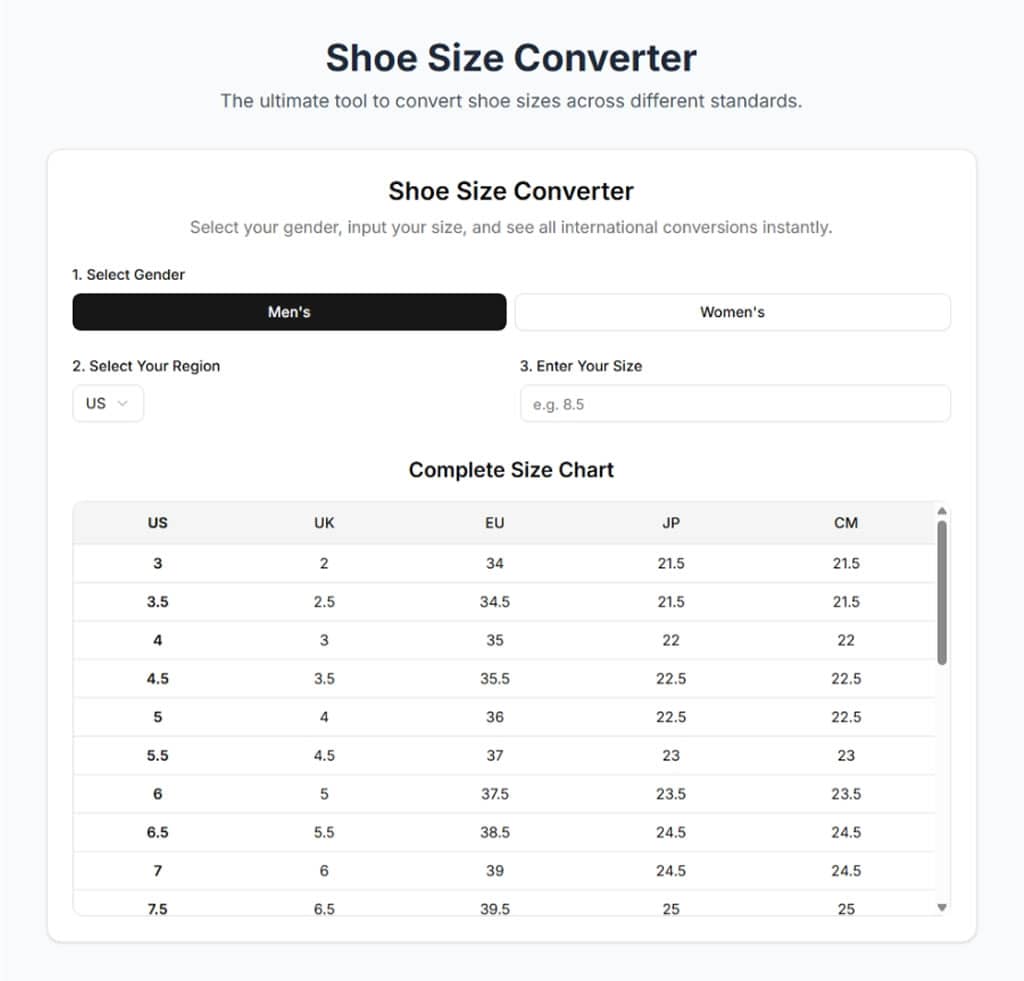
Task: Click the scroll-up arrow of the size chart
Action: click(x=942, y=511)
